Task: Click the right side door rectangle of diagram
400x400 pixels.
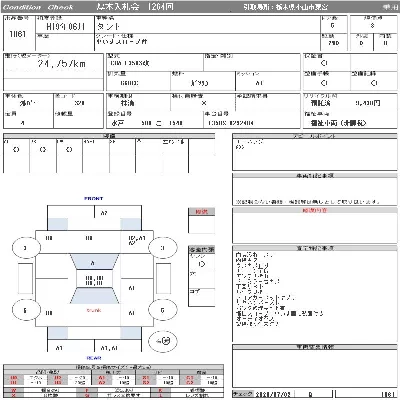Action: 163,279
